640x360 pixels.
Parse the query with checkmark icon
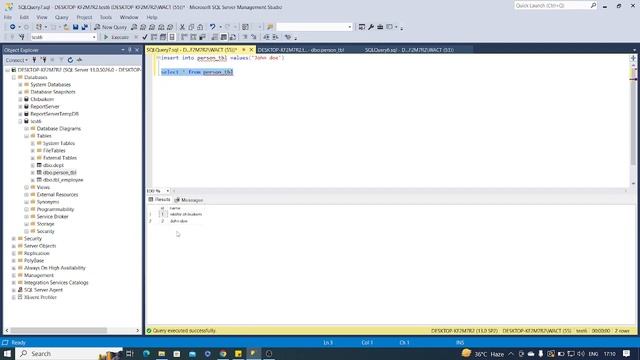[x=145, y=37]
